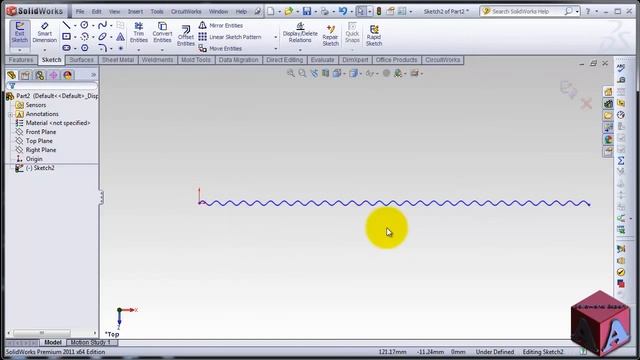Select the Straight Slot tool

click(66, 48)
